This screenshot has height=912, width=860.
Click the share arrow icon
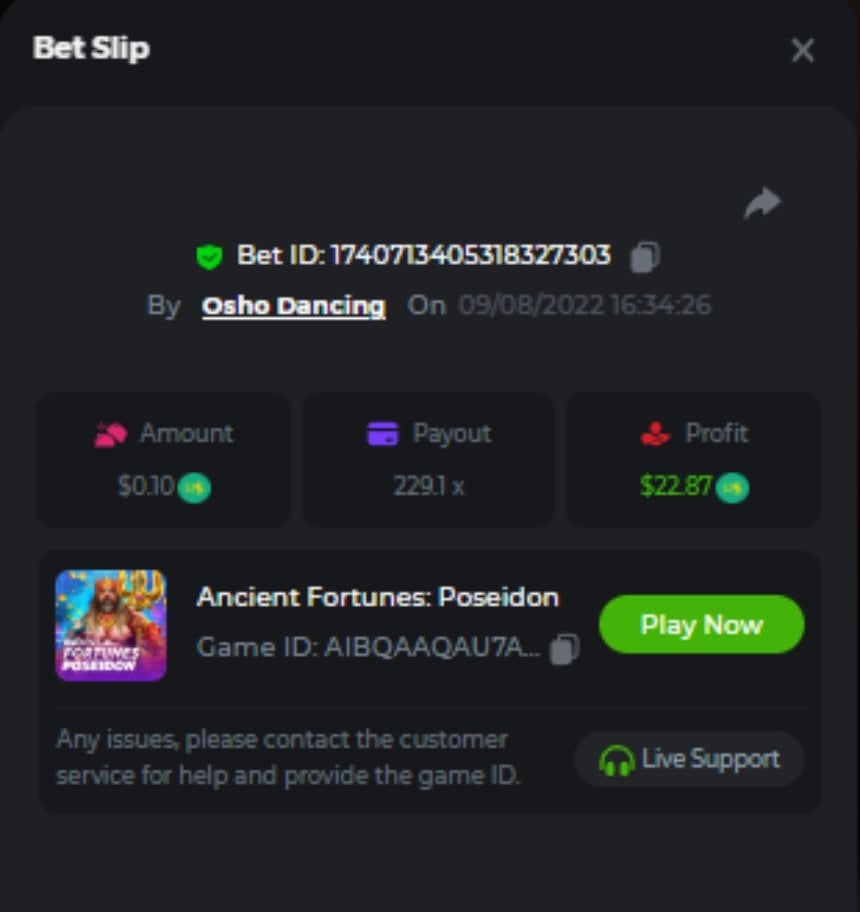click(x=762, y=203)
